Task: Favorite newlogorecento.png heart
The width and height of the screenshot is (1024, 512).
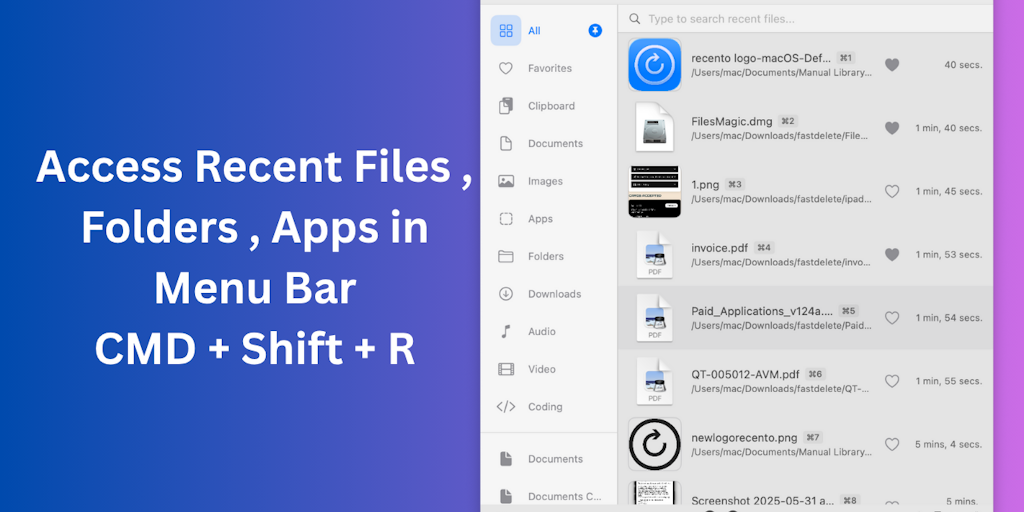Action: click(x=891, y=444)
